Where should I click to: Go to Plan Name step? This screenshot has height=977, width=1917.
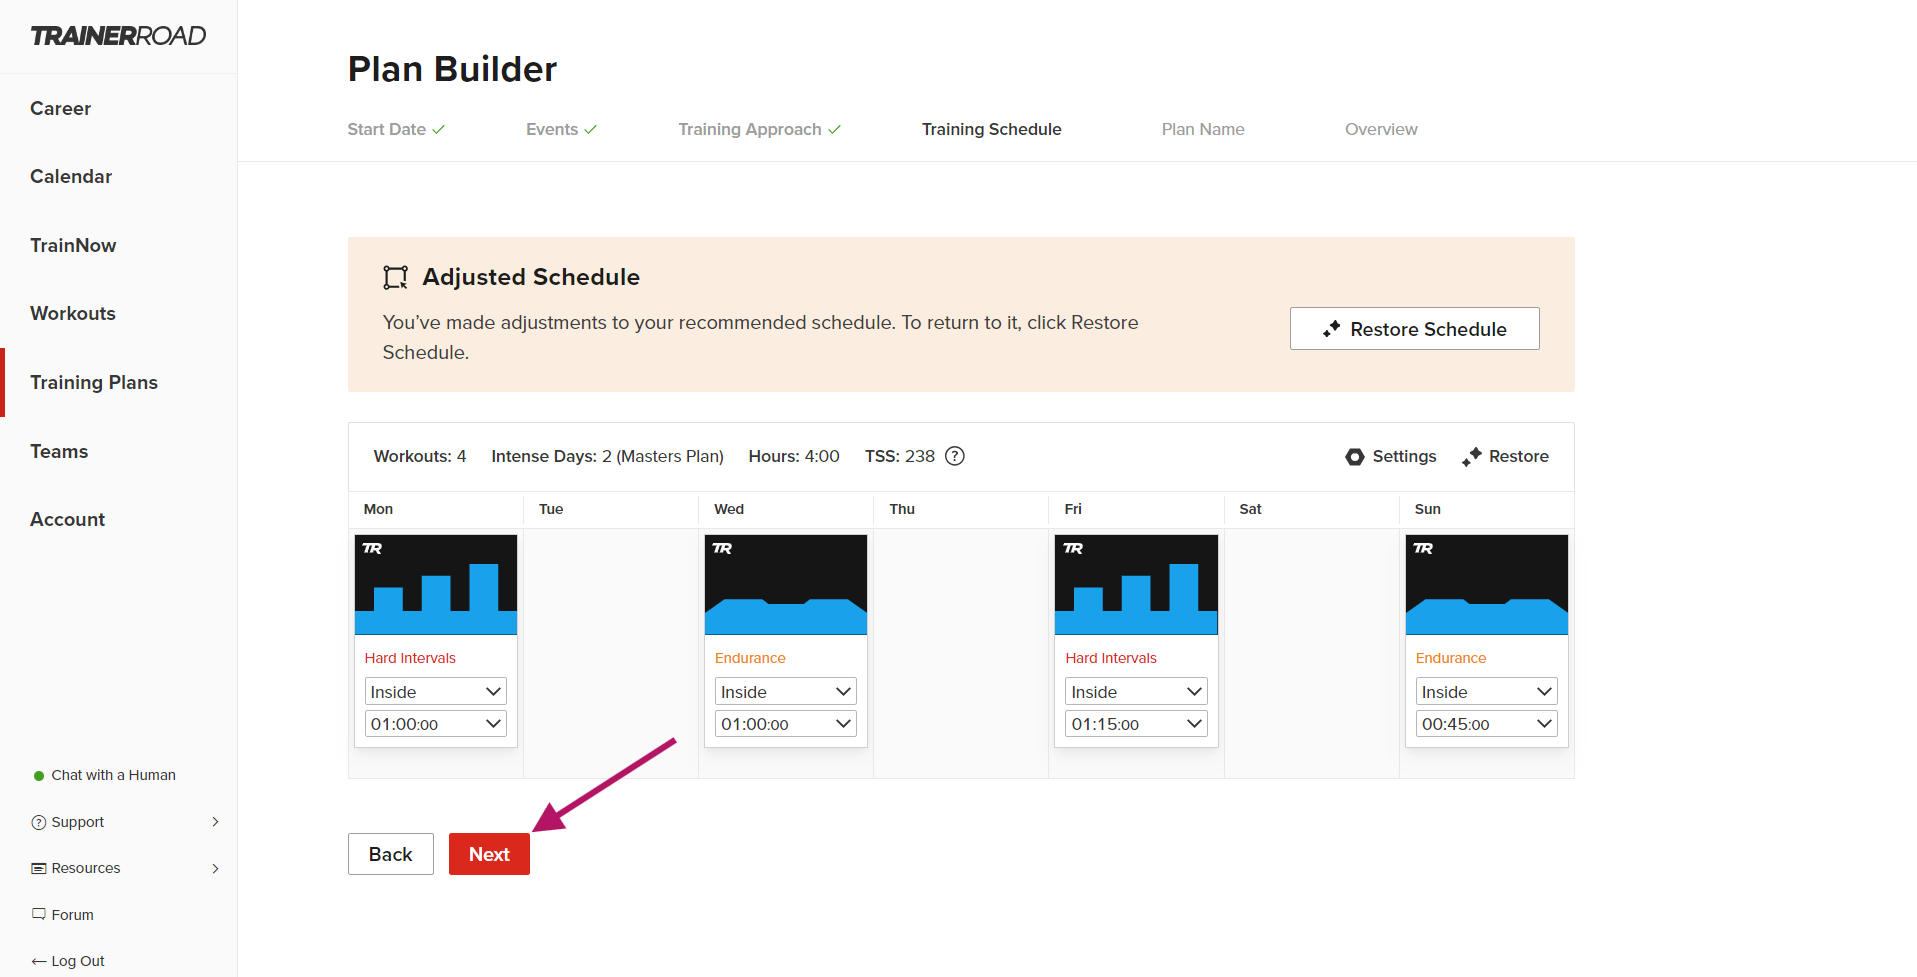tap(1203, 129)
